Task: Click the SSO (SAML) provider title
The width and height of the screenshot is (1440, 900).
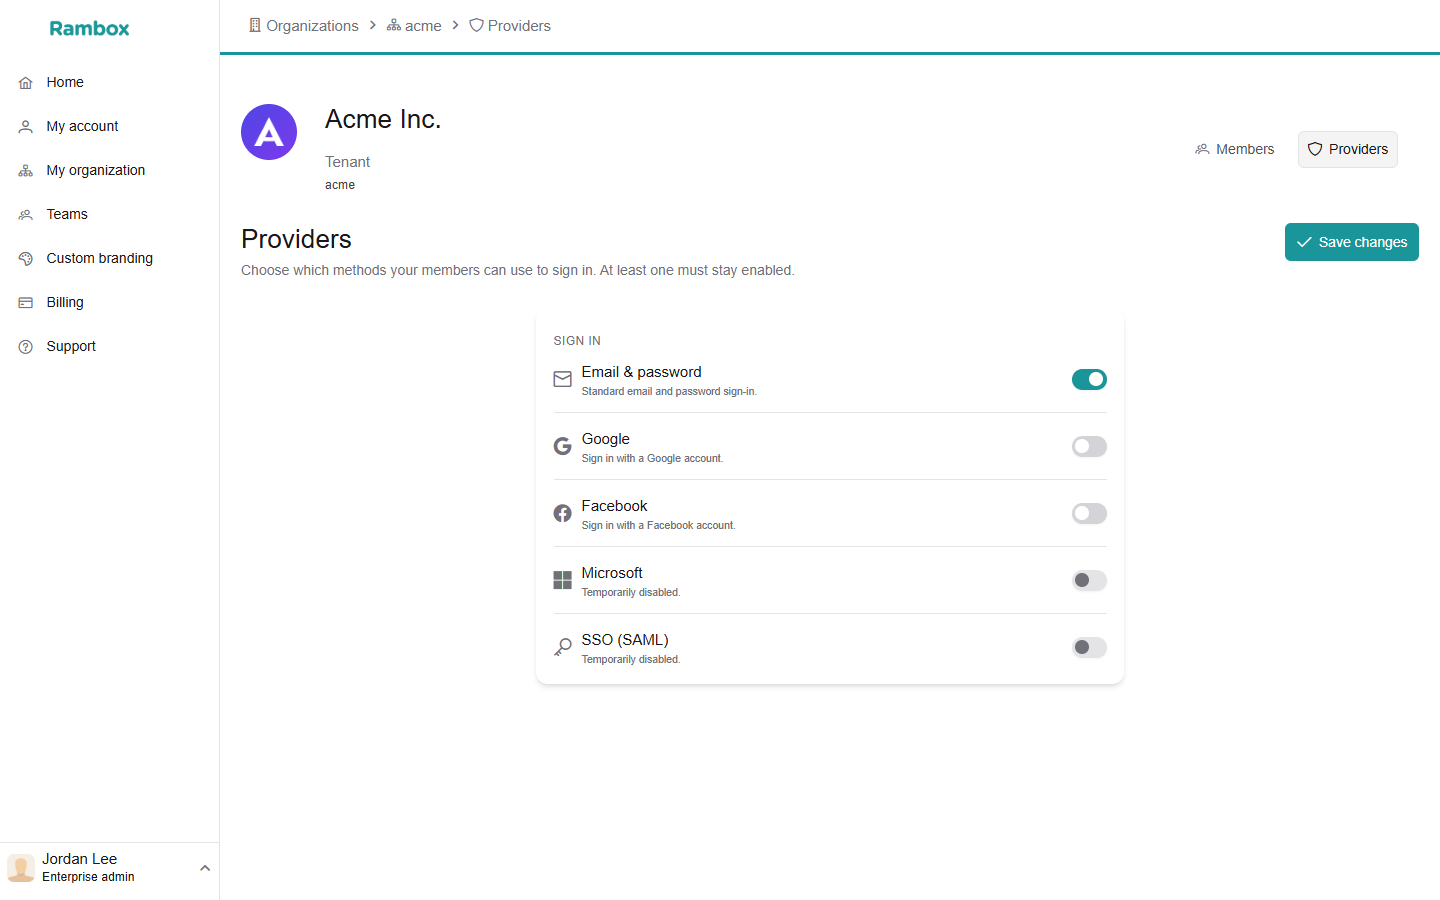Action: coord(625,640)
